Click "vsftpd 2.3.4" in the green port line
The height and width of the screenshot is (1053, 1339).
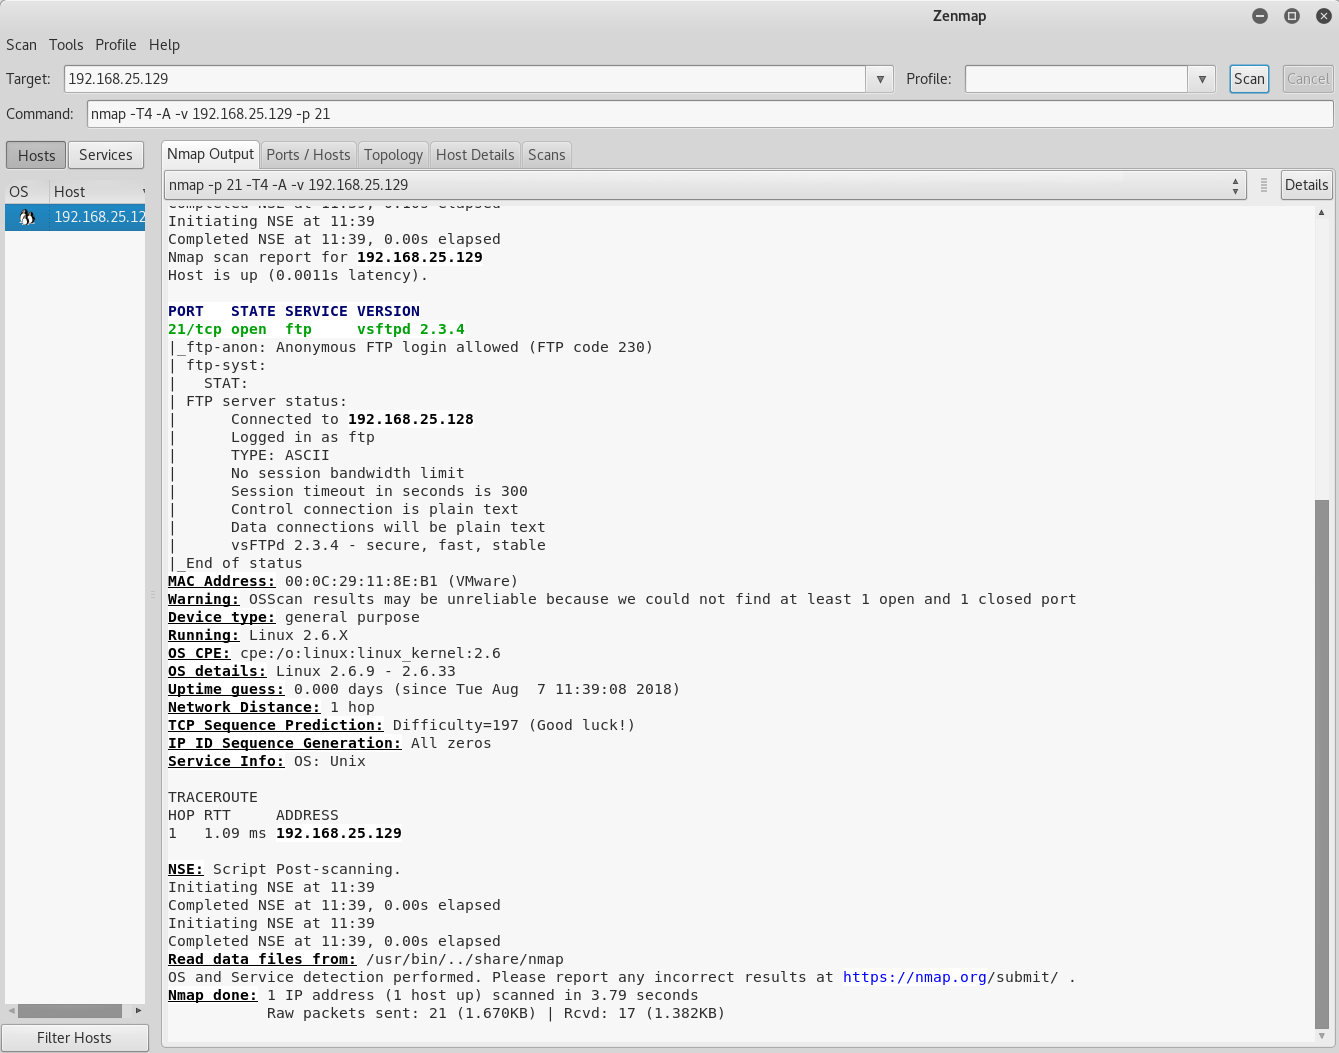[411, 329]
